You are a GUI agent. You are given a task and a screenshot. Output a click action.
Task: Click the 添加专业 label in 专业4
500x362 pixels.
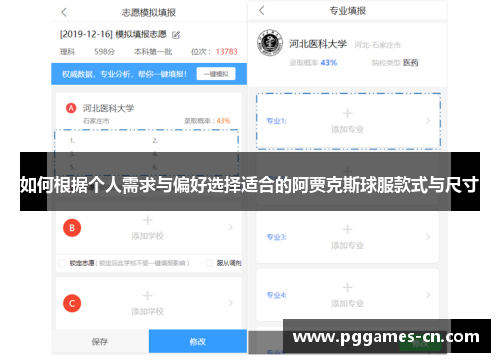click(347, 304)
